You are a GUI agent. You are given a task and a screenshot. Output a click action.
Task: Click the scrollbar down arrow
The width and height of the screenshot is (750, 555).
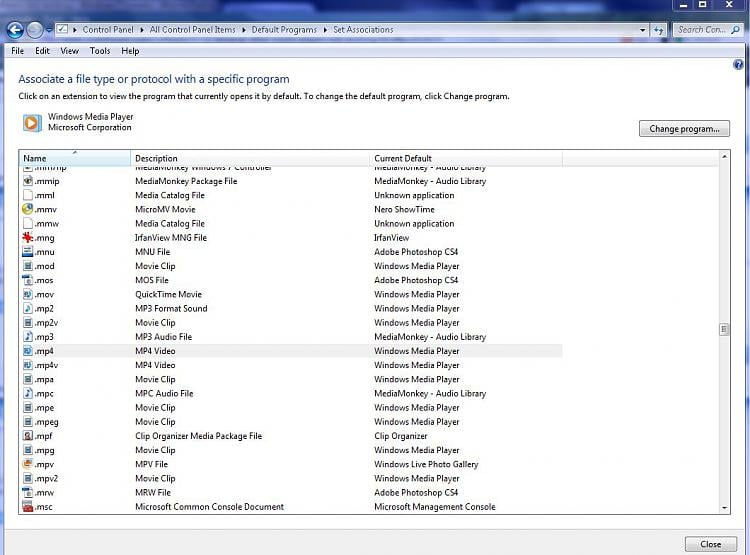(x=724, y=508)
